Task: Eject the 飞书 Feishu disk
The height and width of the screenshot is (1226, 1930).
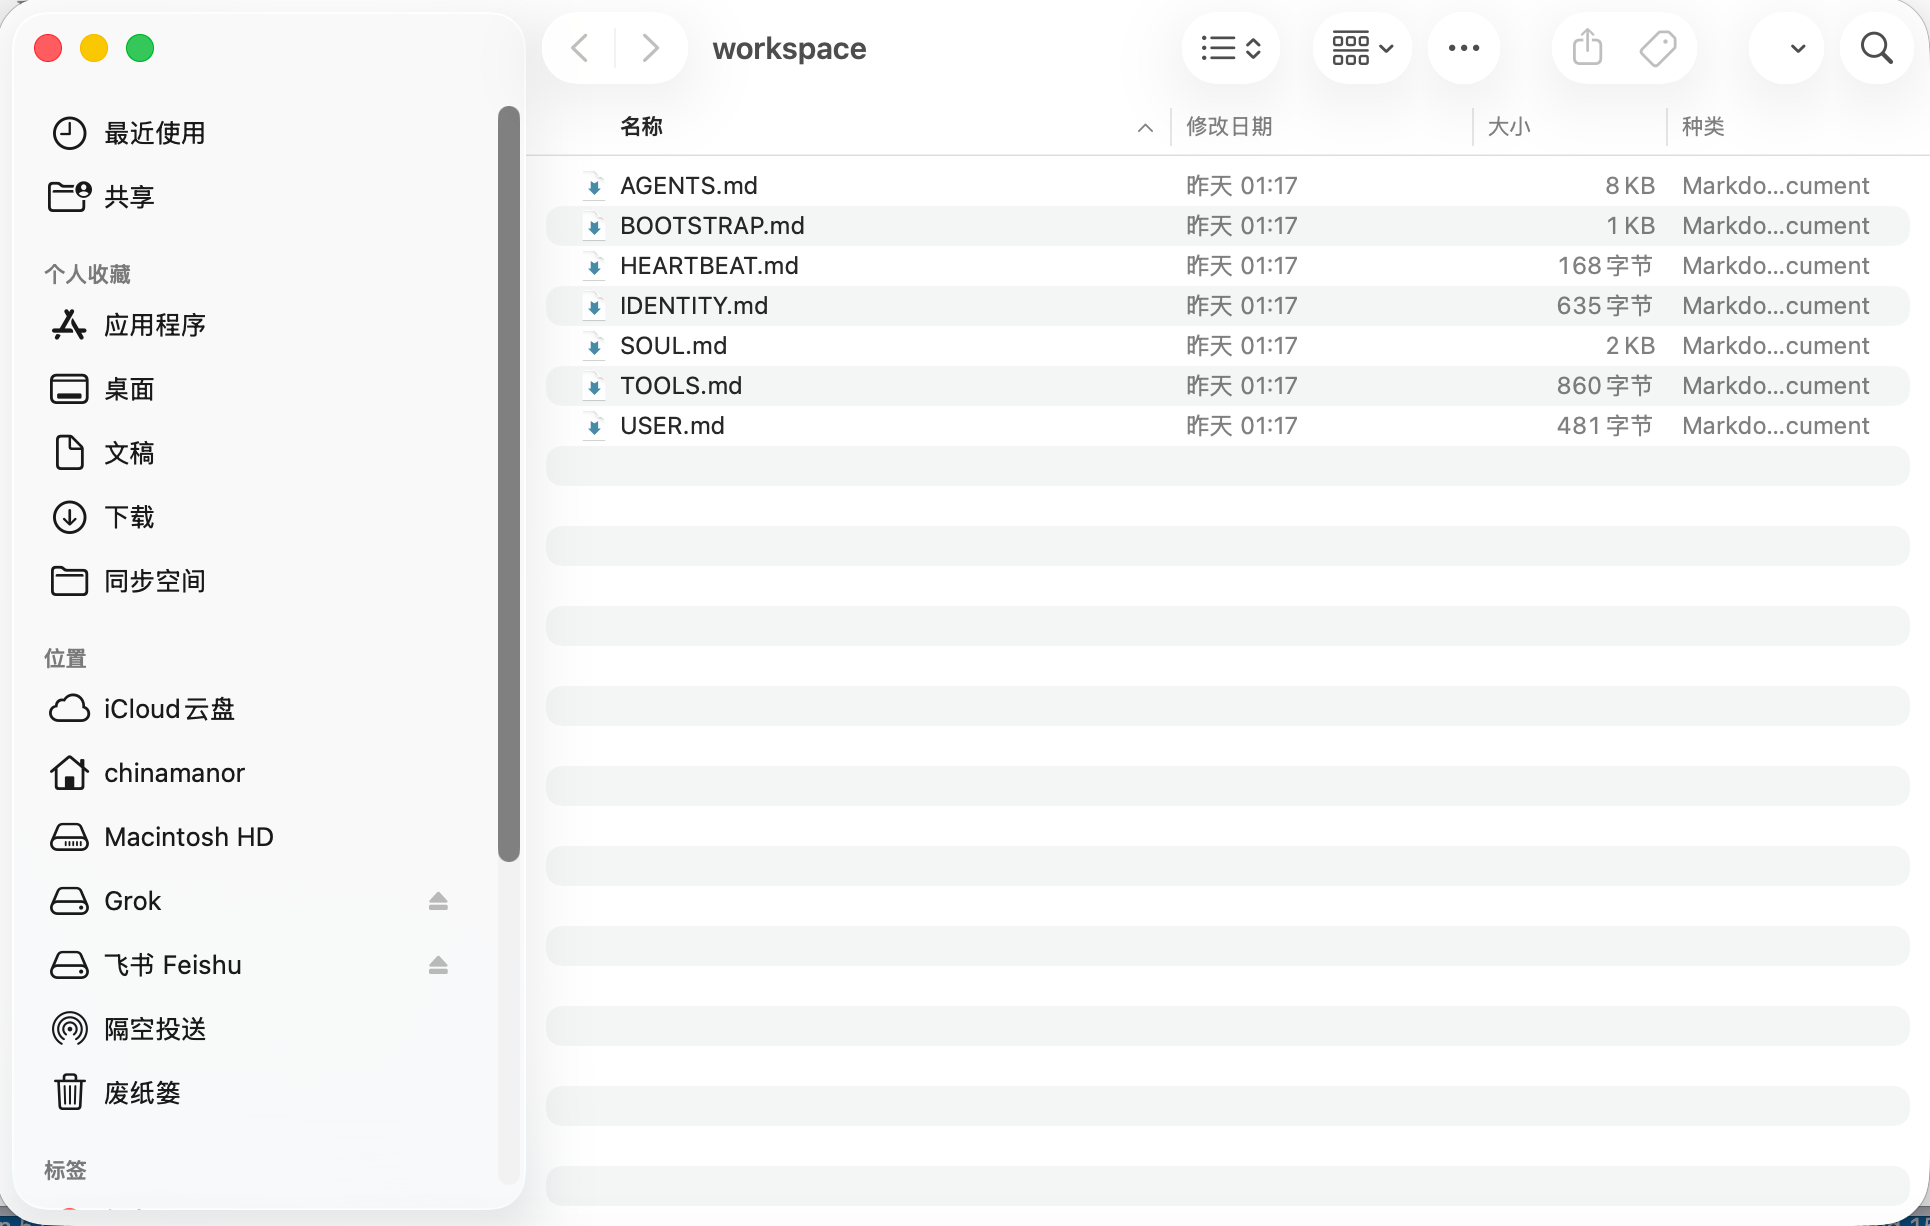Action: click(x=438, y=965)
